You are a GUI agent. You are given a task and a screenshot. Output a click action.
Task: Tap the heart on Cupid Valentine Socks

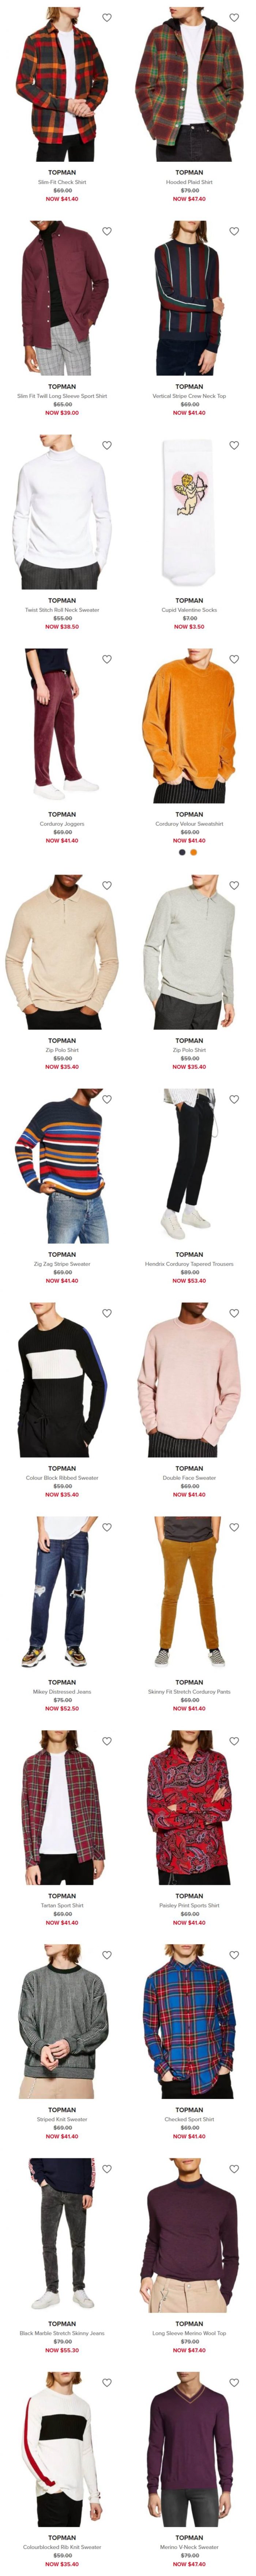click(234, 445)
